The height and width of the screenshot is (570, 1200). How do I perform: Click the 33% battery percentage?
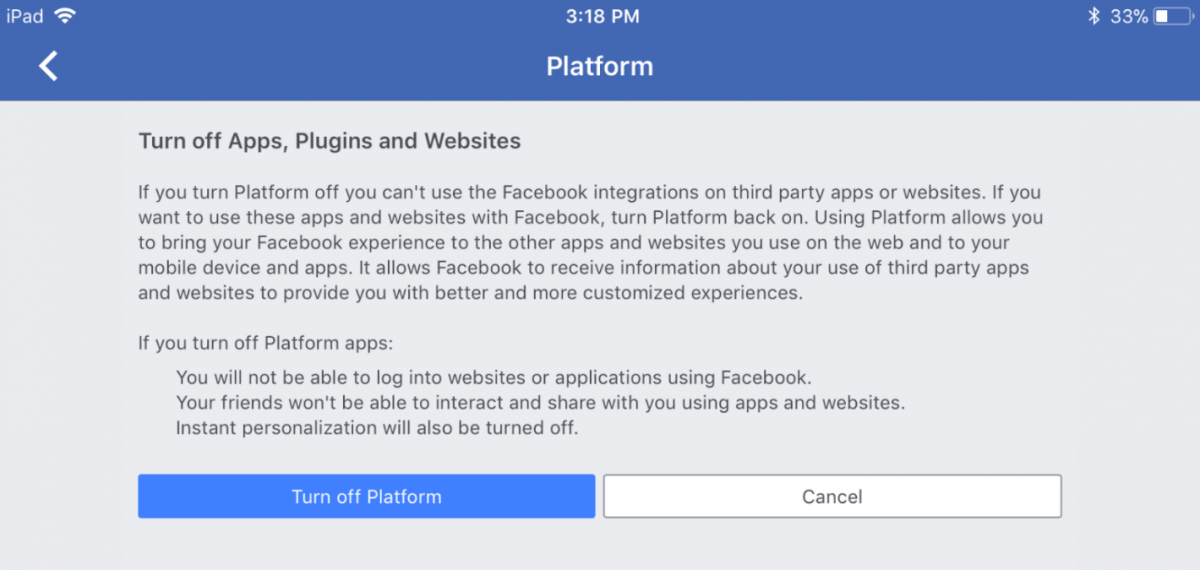[1129, 16]
